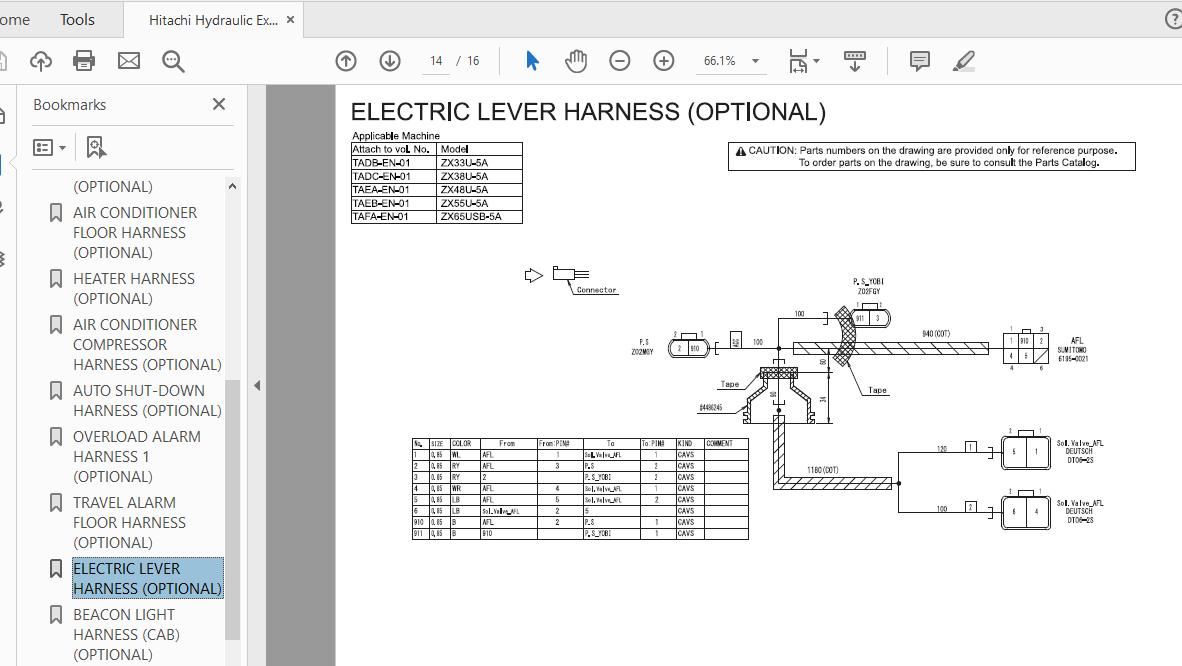Click scroll up arrow in bookmarks list
The height and width of the screenshot is (666, 1182).
(x=232, y=186)
